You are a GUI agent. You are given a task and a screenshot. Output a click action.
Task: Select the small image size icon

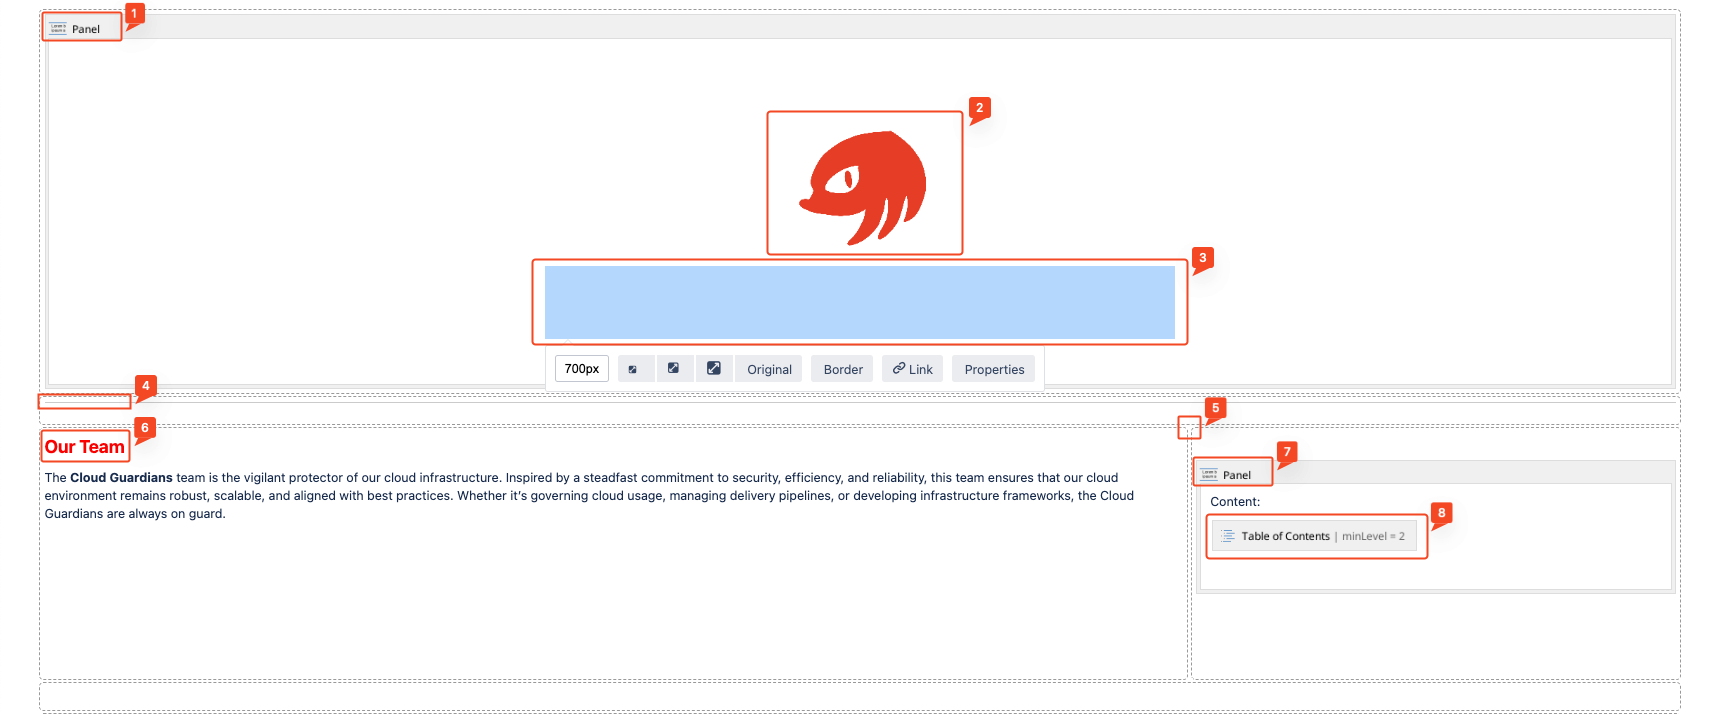pyautogui.click(x=633, y=369)
